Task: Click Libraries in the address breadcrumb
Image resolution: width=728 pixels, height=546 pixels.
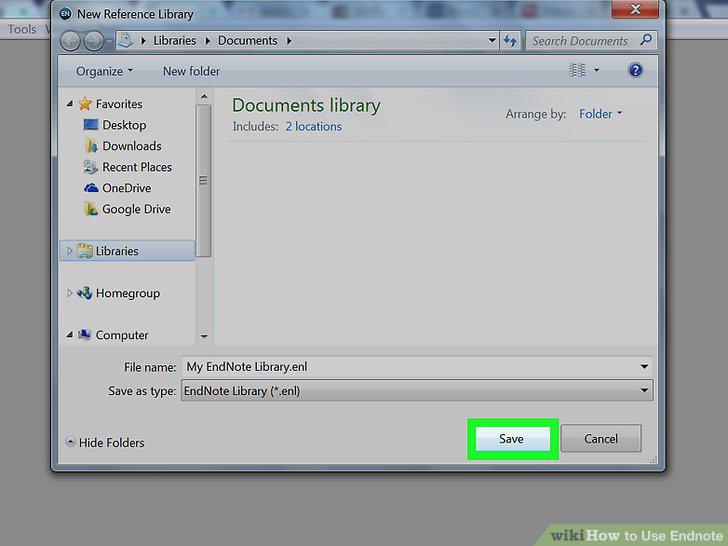Action: (175, 41)
